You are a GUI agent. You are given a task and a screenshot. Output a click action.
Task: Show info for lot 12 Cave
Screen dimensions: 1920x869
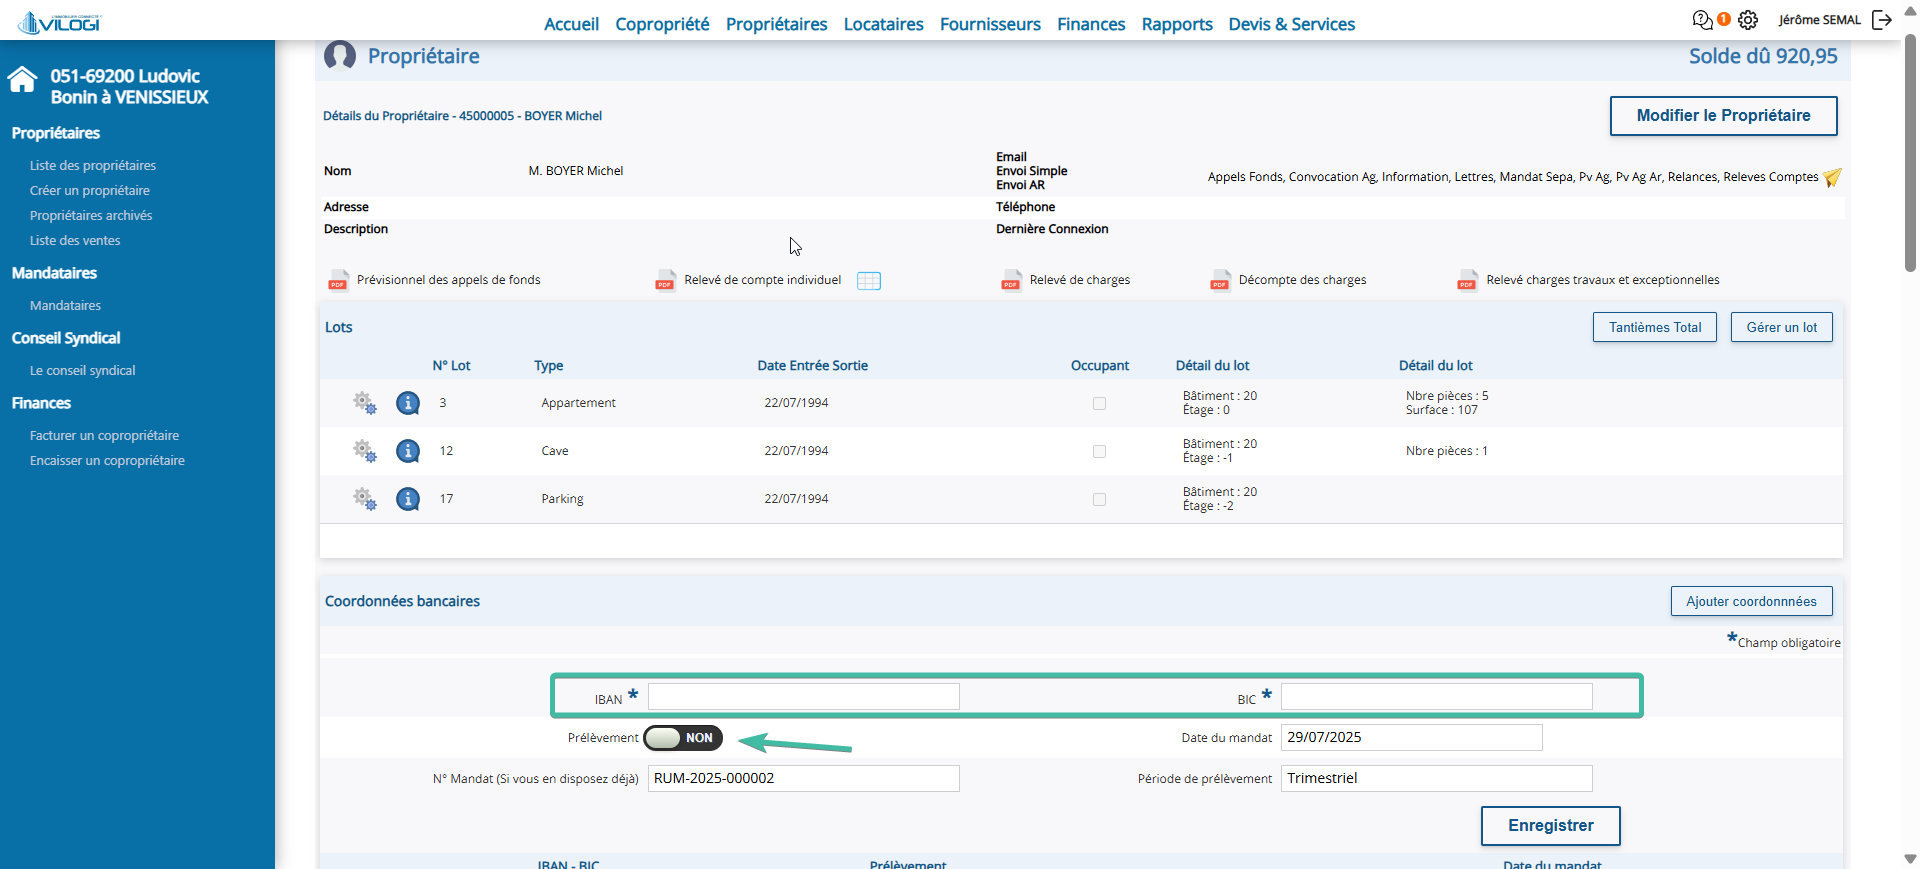click(x=408, y=451)
